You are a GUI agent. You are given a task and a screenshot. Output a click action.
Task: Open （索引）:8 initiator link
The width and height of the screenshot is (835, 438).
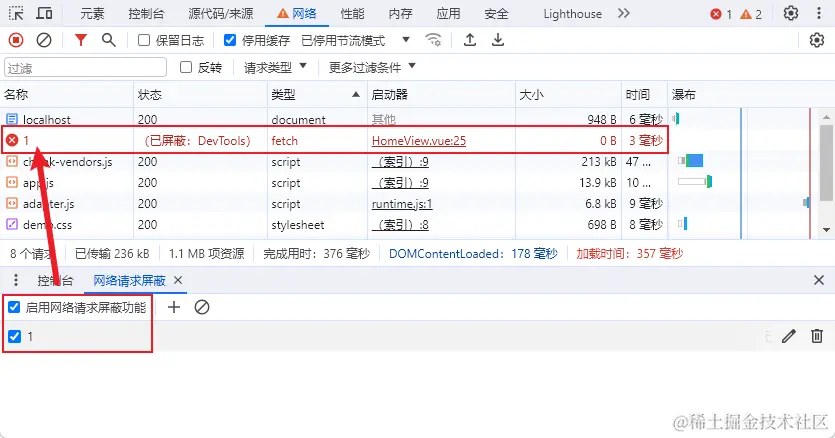click(x=400, y=225)
